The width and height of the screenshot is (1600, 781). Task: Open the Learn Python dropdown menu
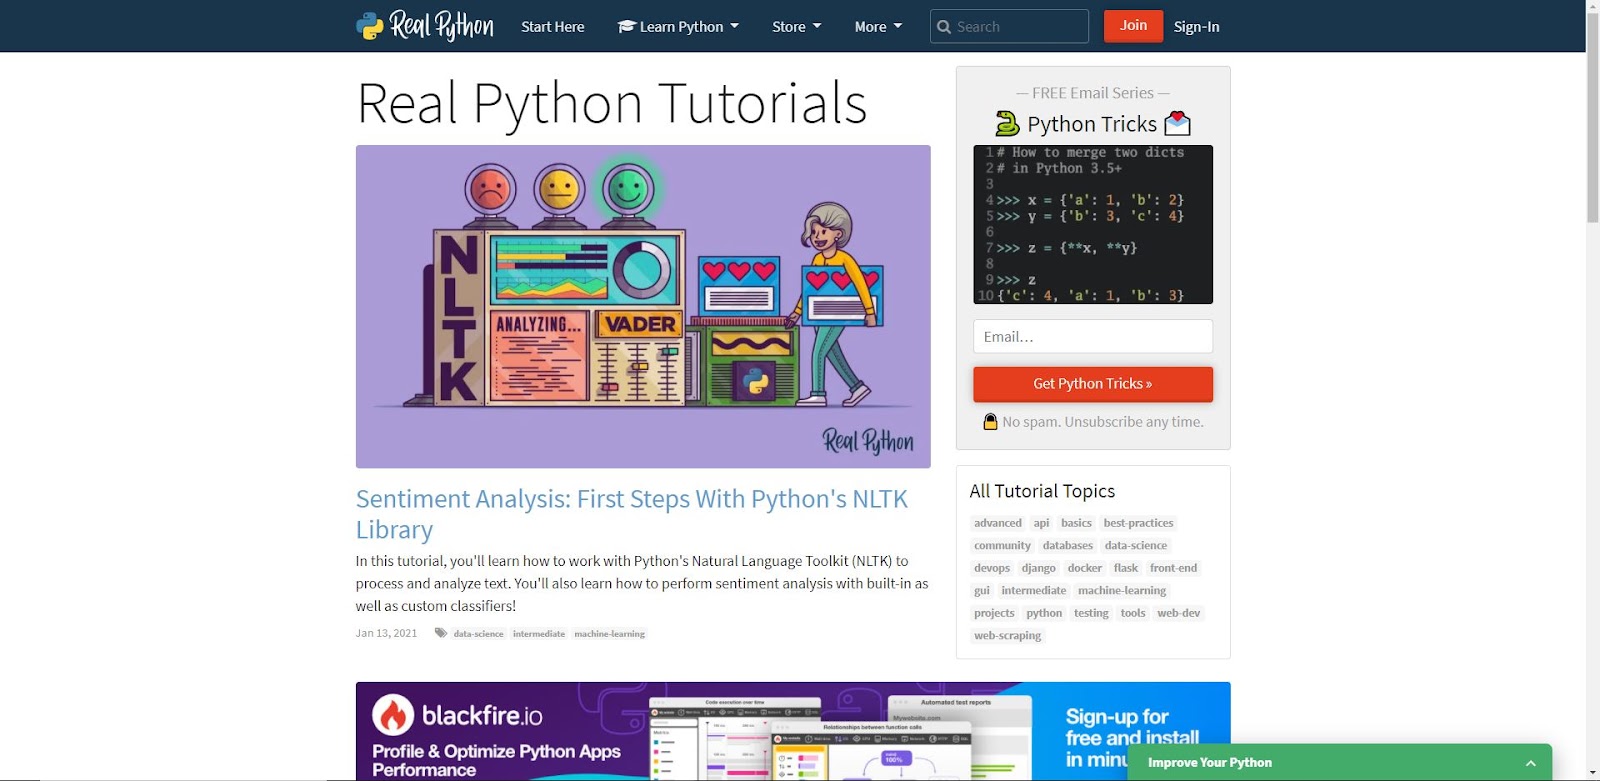coord(678,27)
